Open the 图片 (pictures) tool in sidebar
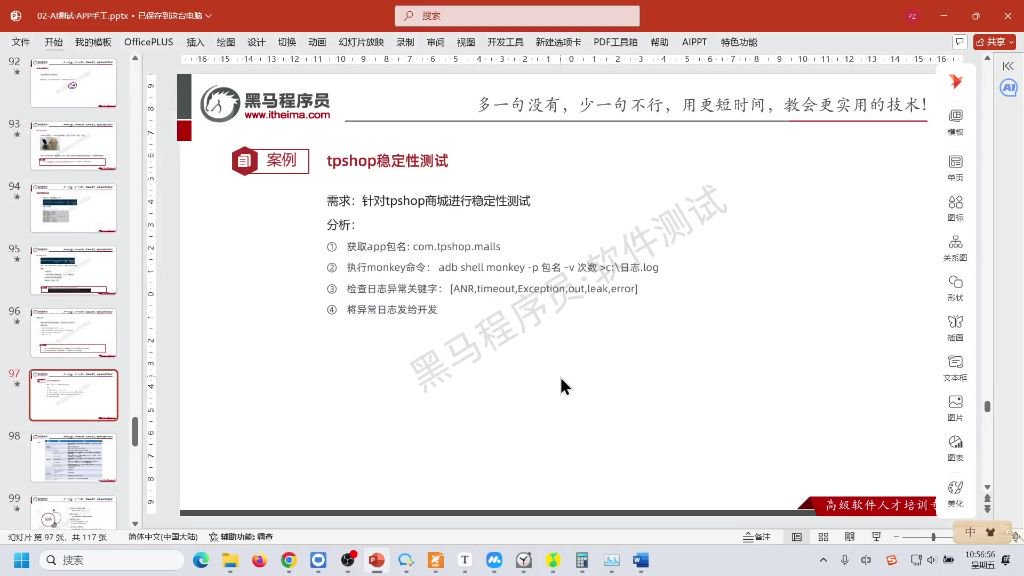Image resolution: width=1024 pixels, height=576 pixels. coord(955,408)
